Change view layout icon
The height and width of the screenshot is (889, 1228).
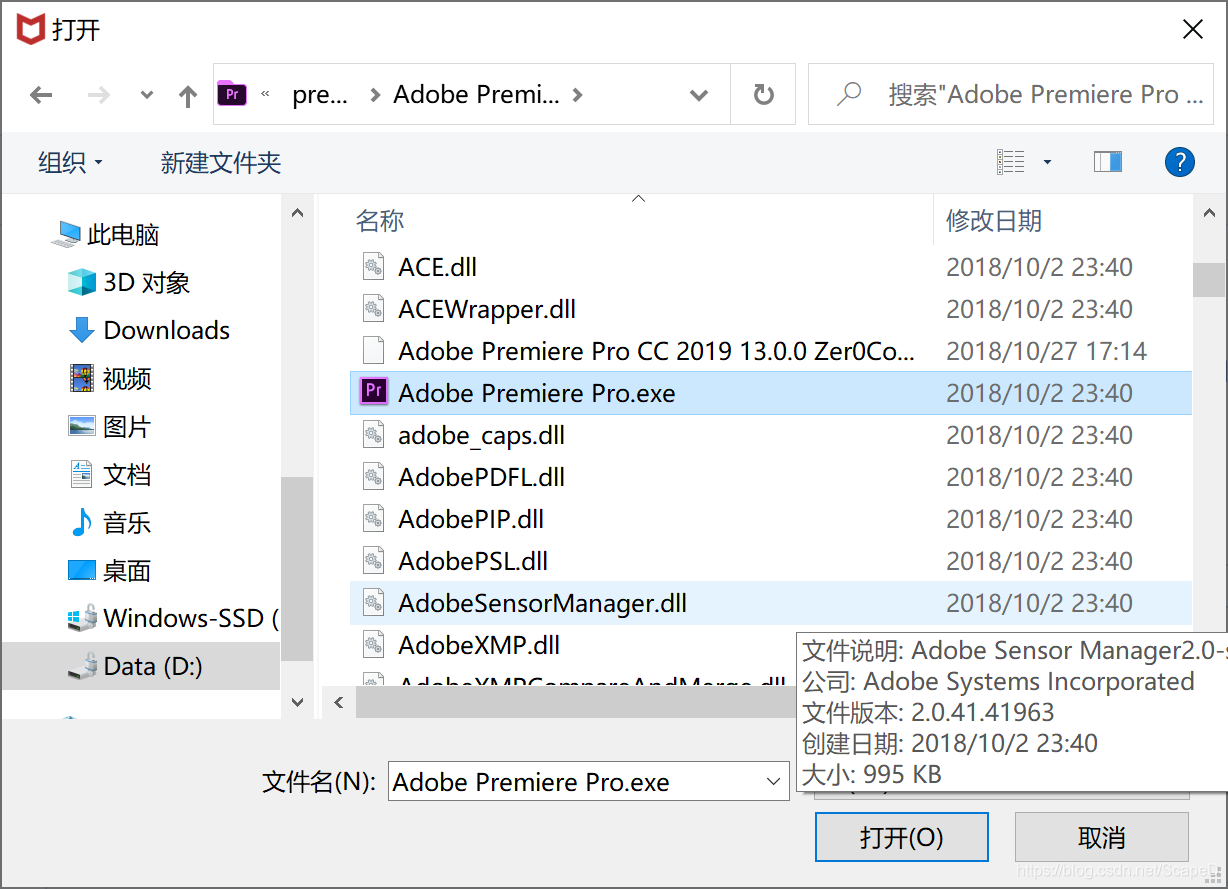[x=1011, y=161]
